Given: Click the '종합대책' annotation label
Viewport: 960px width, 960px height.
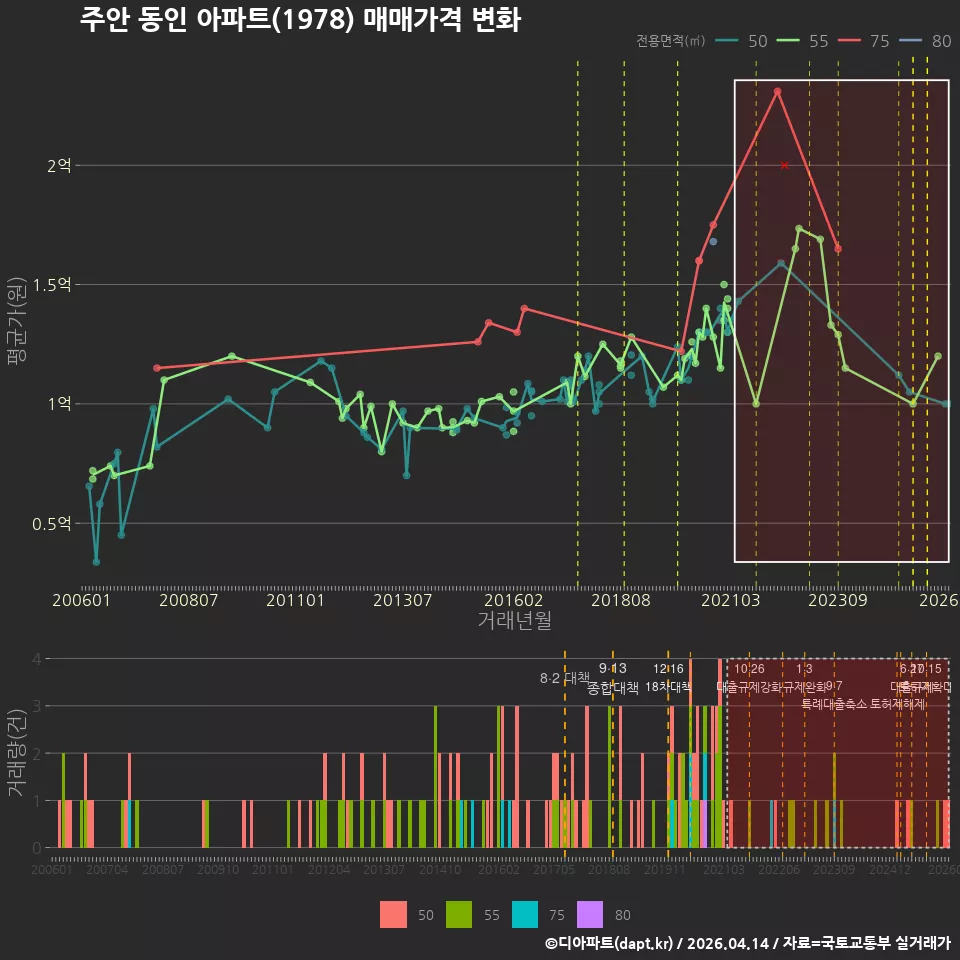Looking at the screenshot, I should (613, 688).
